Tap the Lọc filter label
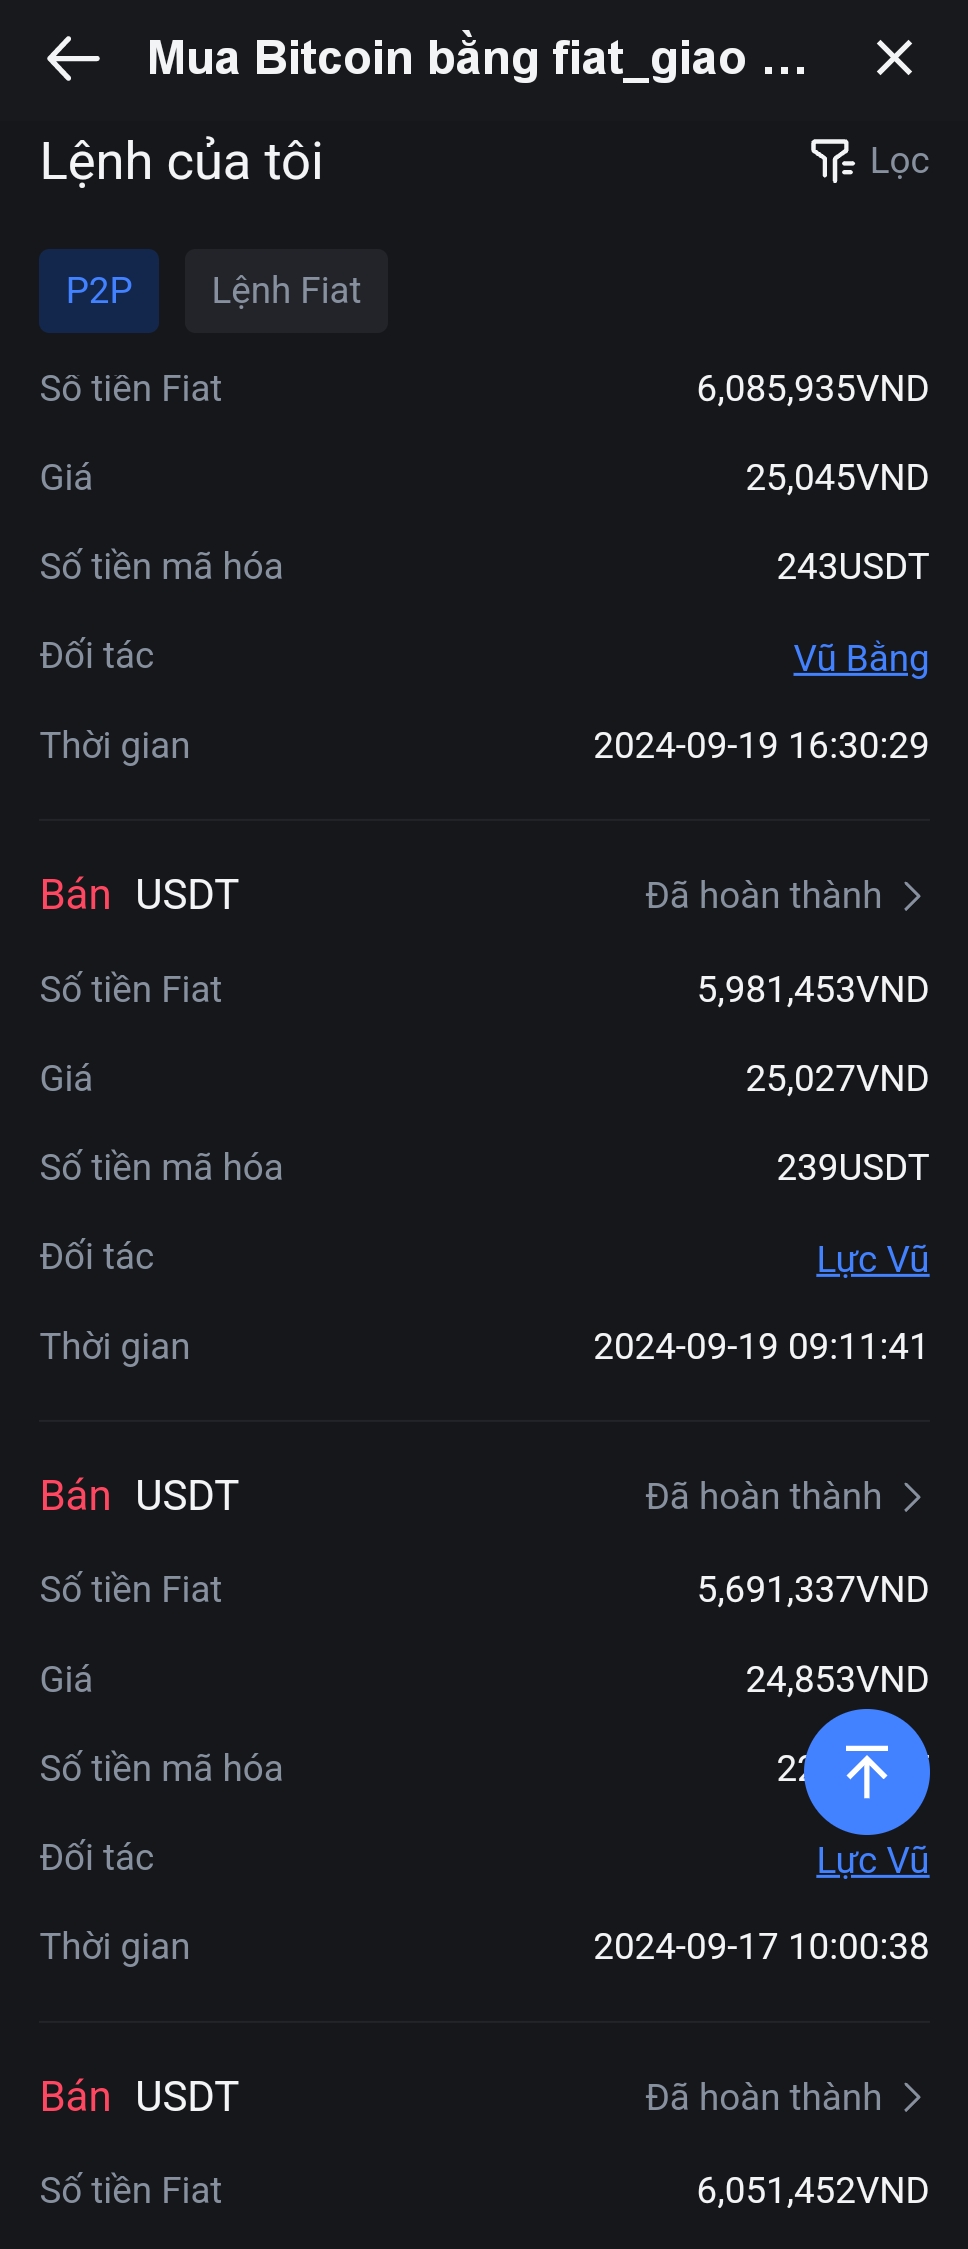968x2249 pixels. 899,161
